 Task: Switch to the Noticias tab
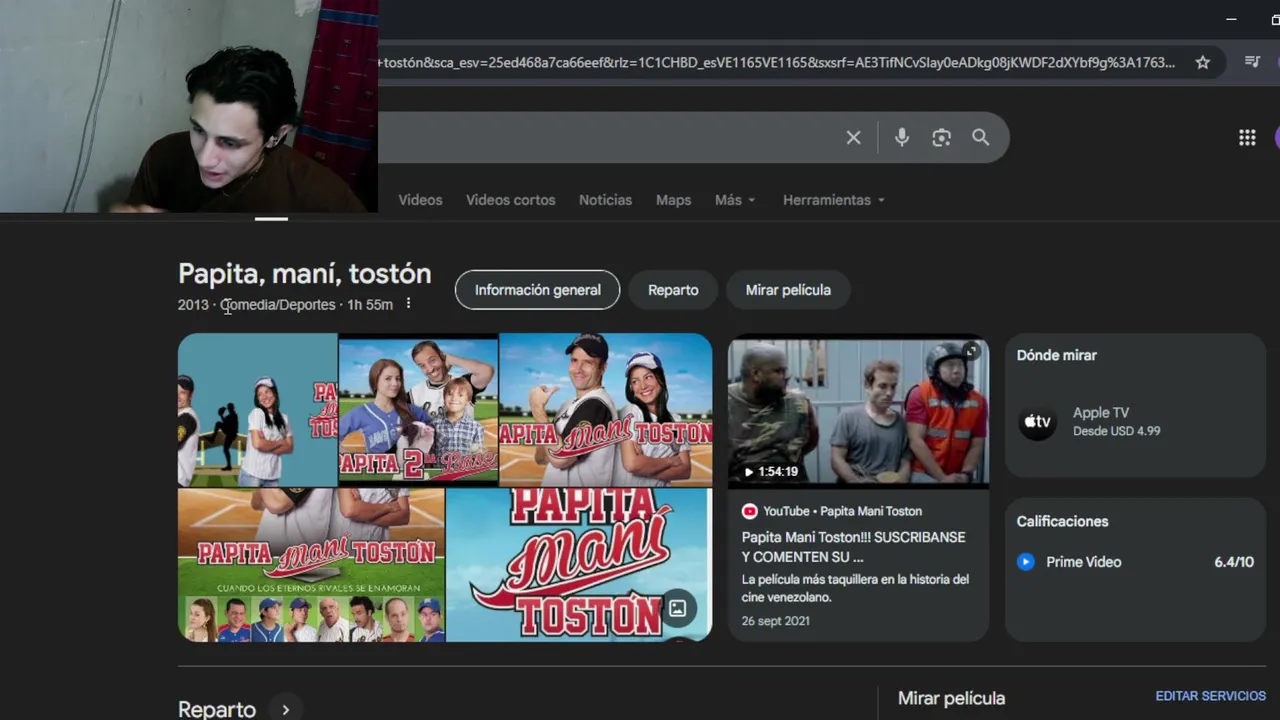605,200
